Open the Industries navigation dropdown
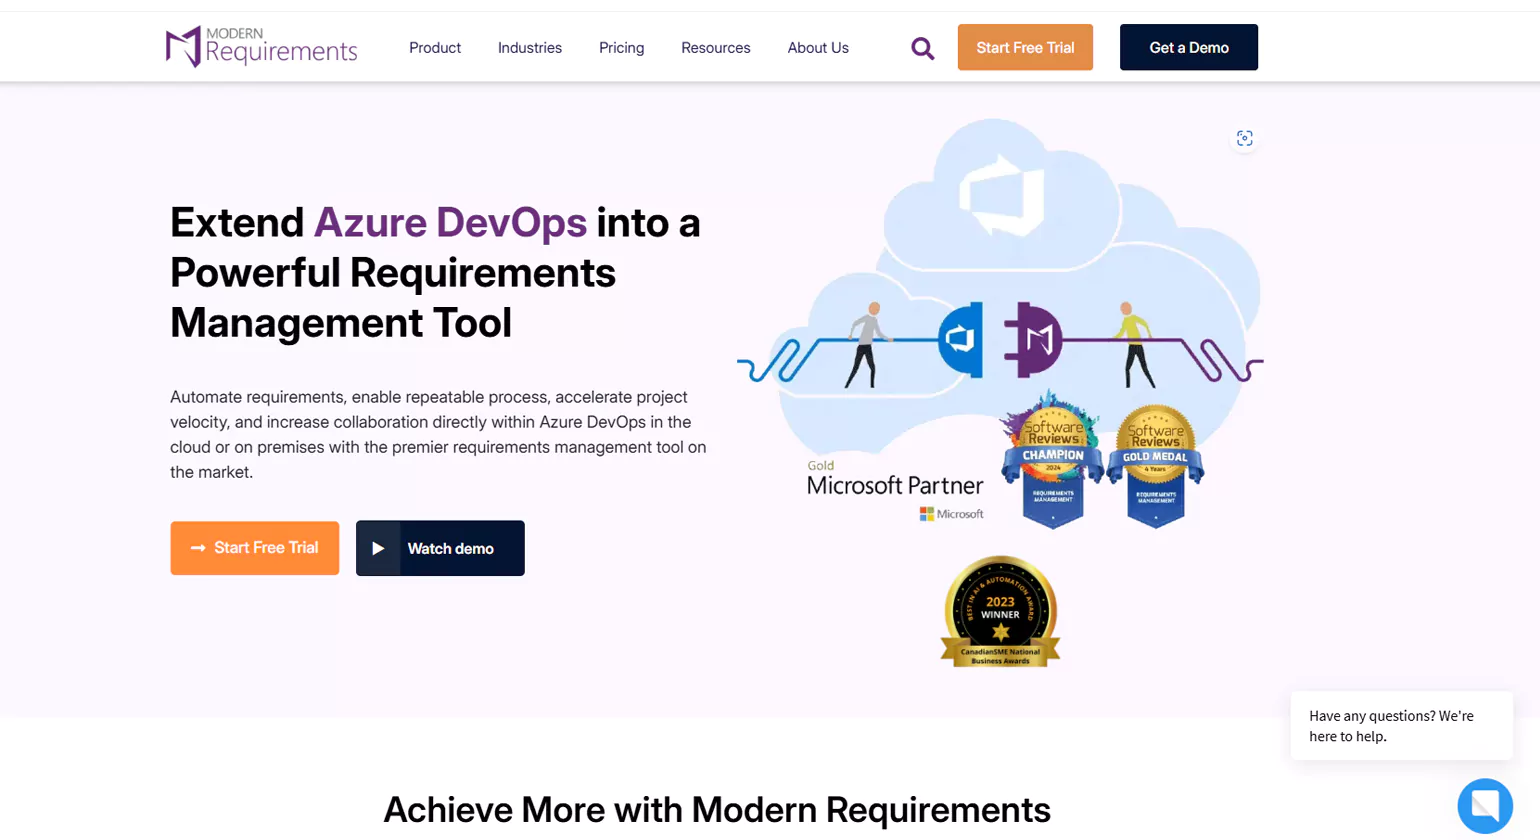Viewport: 1540px width, 840px height. pyautogui.click(x=529, y=47)
